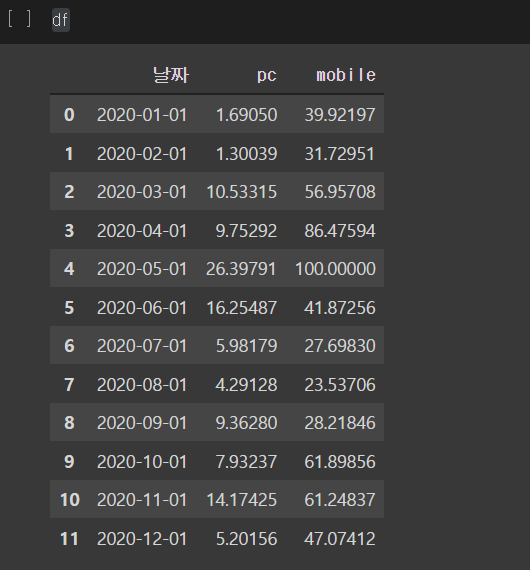530x570 pixels.
Task: Click mobile value 28.21846
Action: coord(340,422)
